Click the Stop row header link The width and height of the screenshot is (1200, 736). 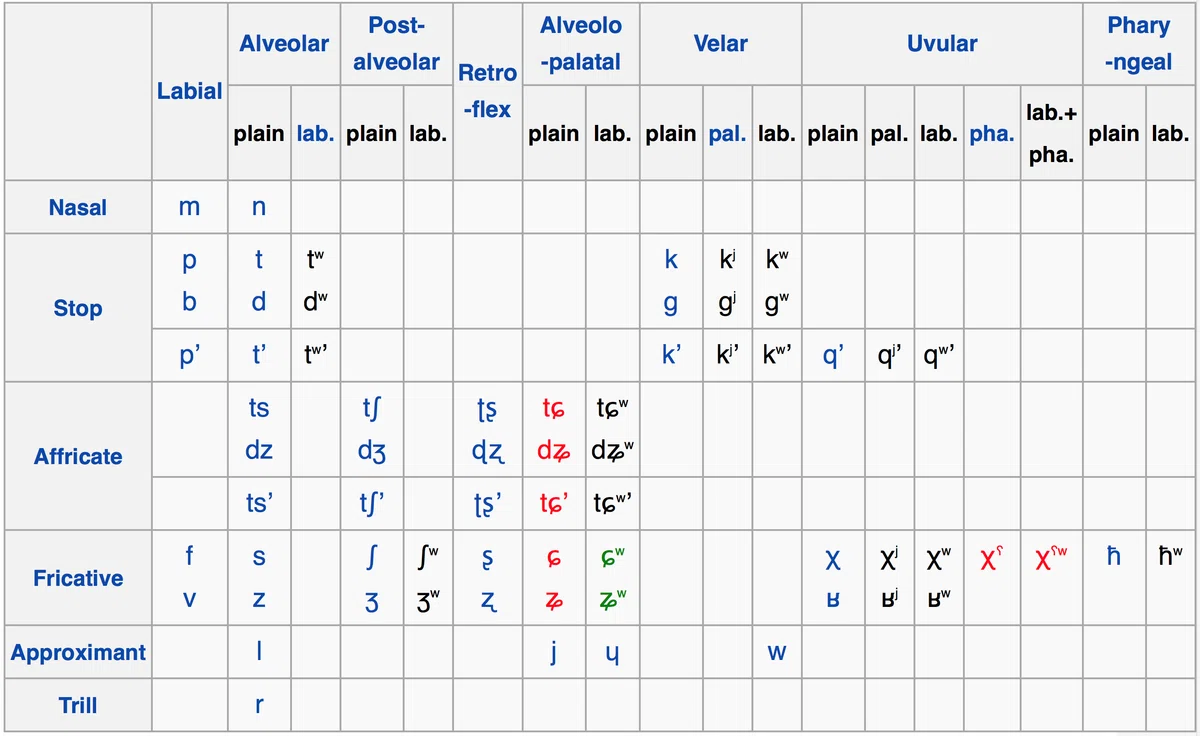click(78, 308)
